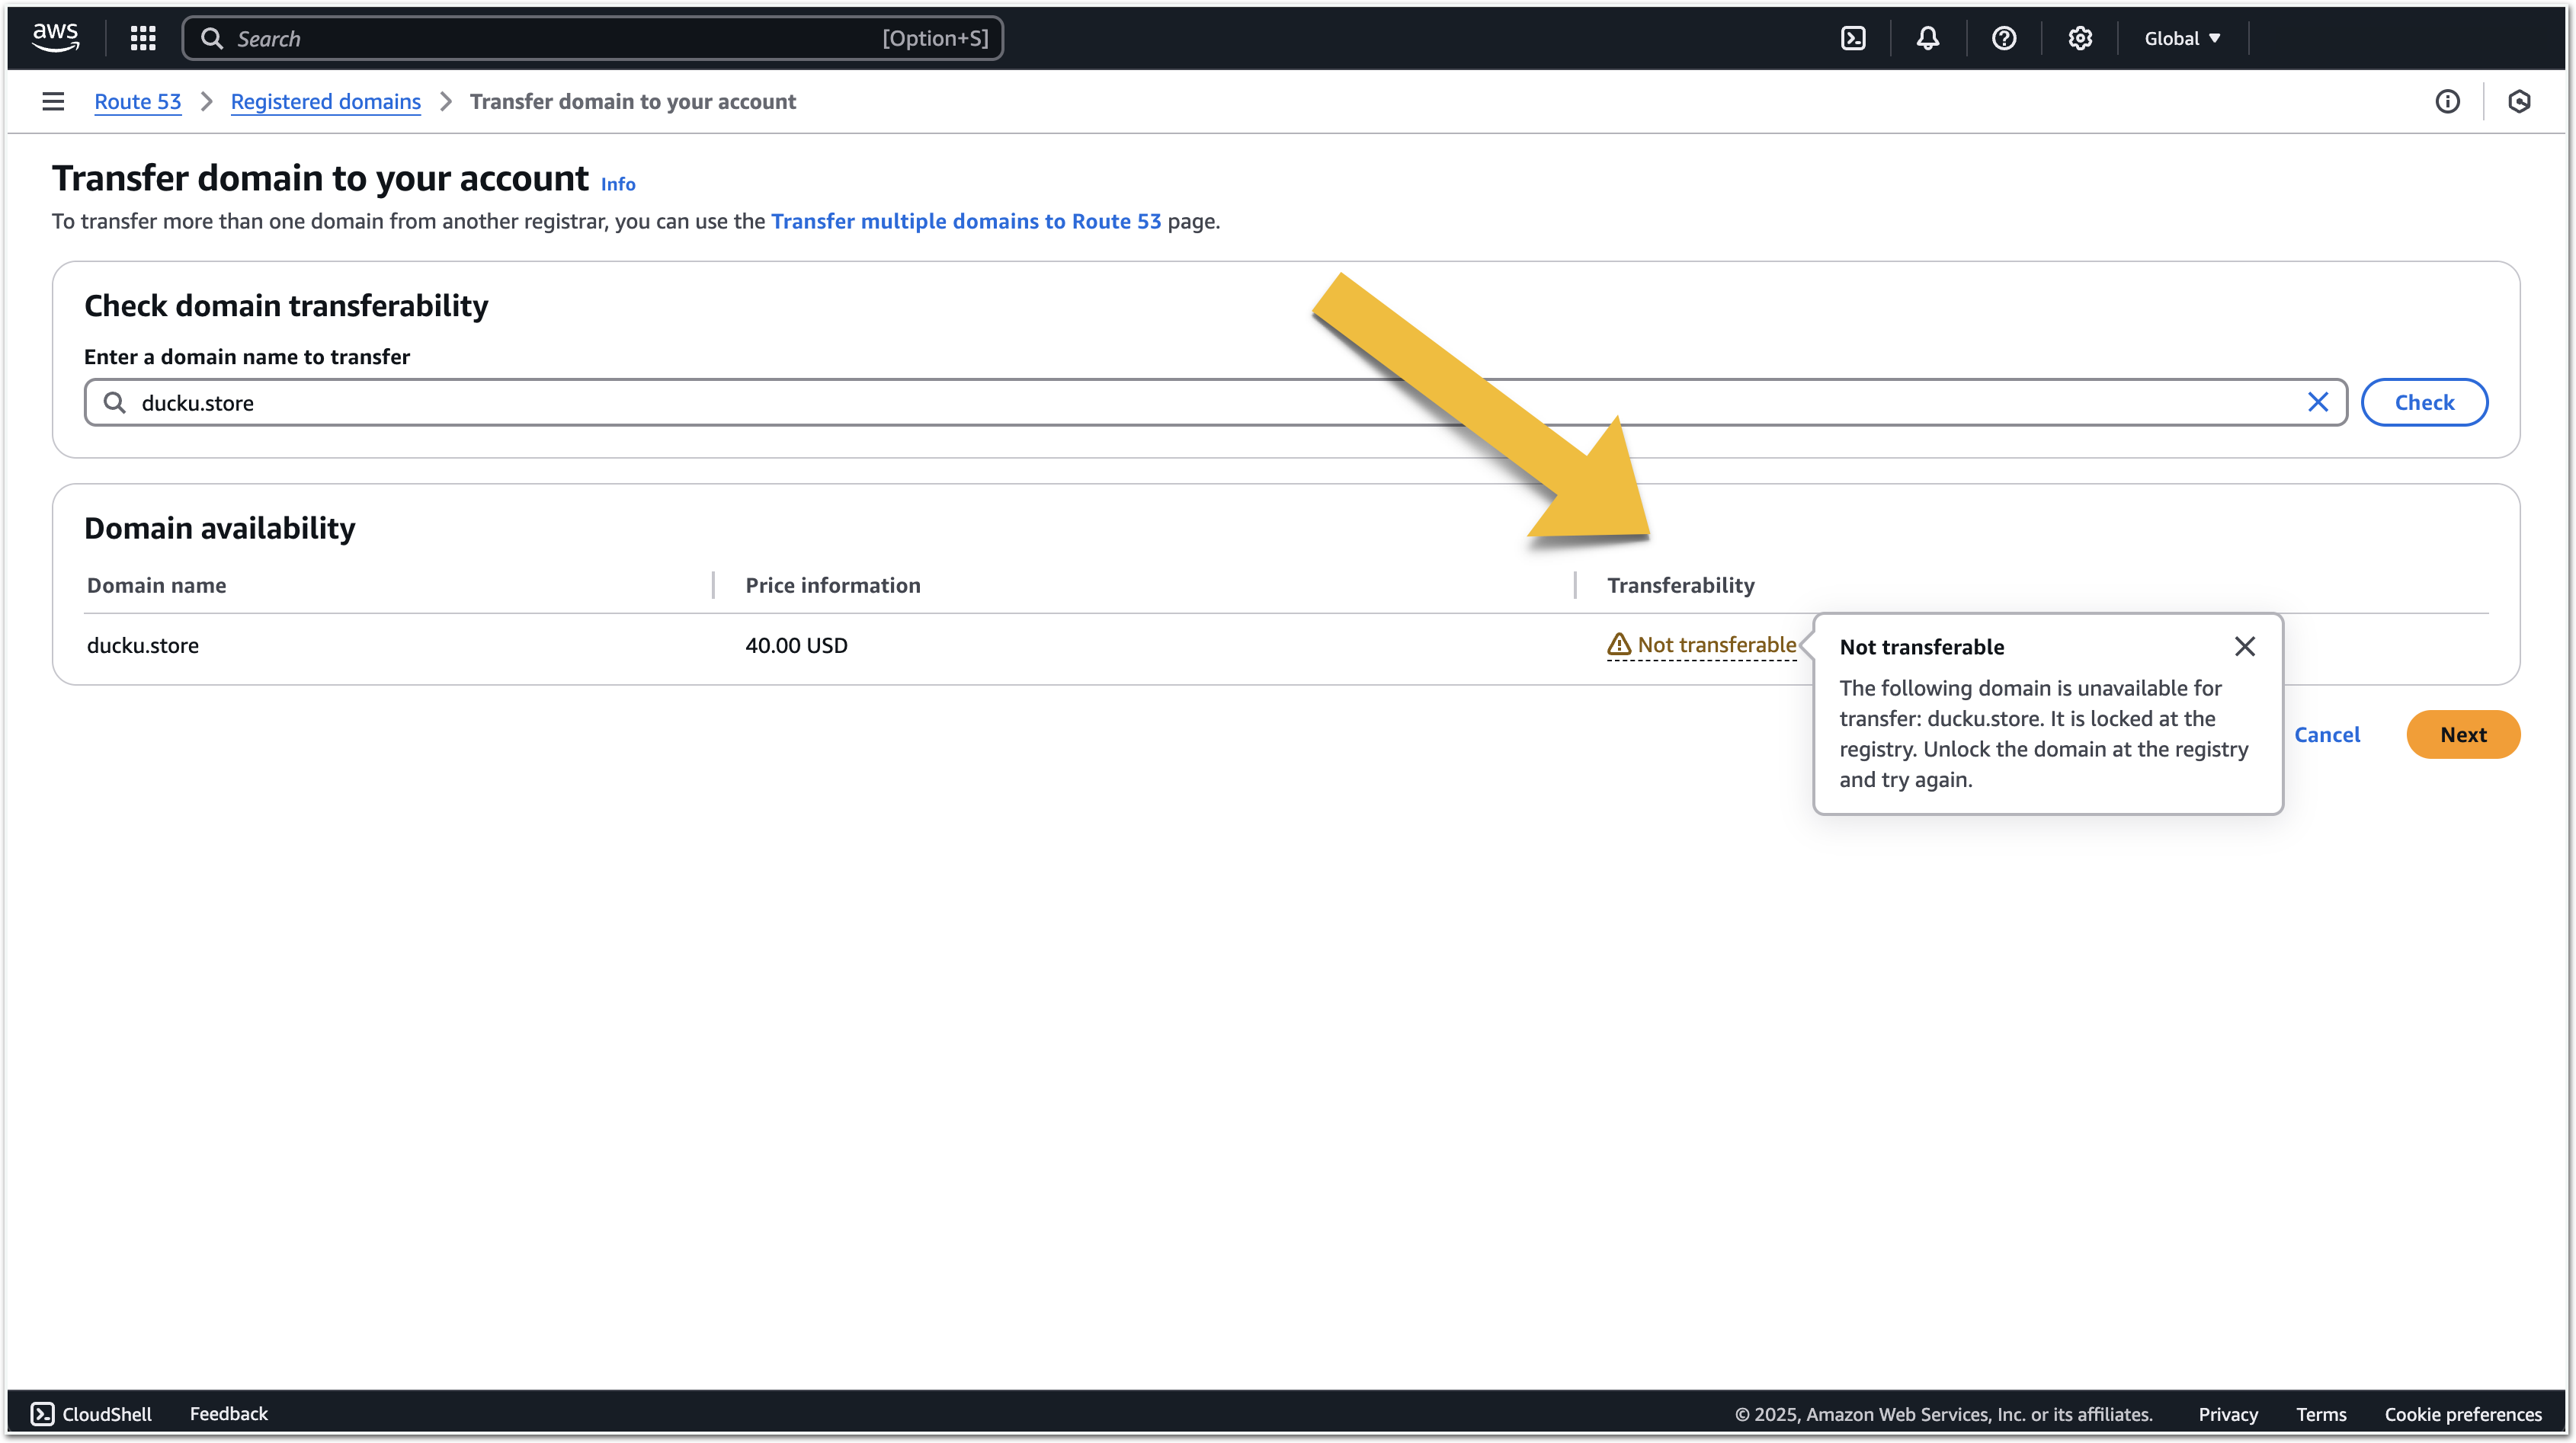The width and height of the screenshot is (2576, 1443).
Task: Open CloudShell in the footer
Action: pos(92,1413)
